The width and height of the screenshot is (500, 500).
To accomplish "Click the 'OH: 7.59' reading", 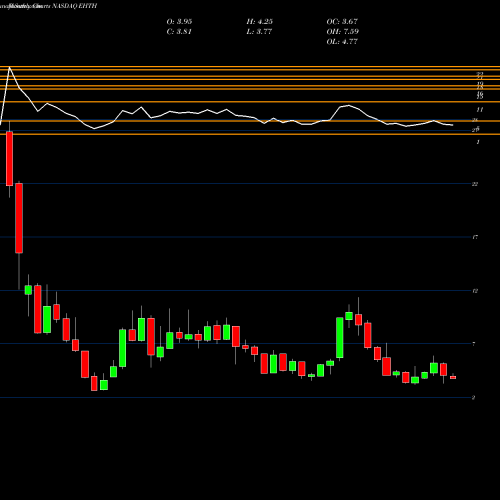I will 343,32.
